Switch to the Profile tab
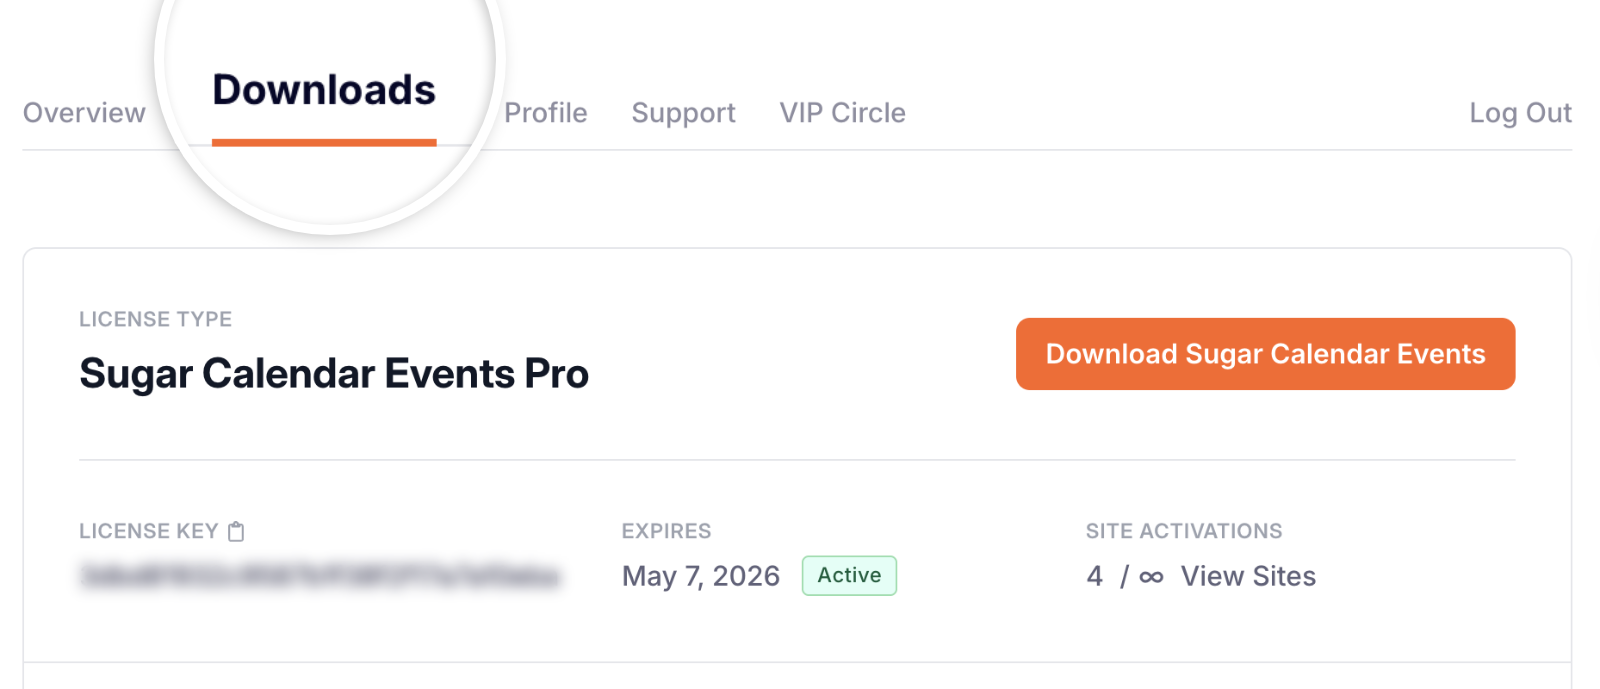Viewport: 1600px width, 689px height. point(546,113)
